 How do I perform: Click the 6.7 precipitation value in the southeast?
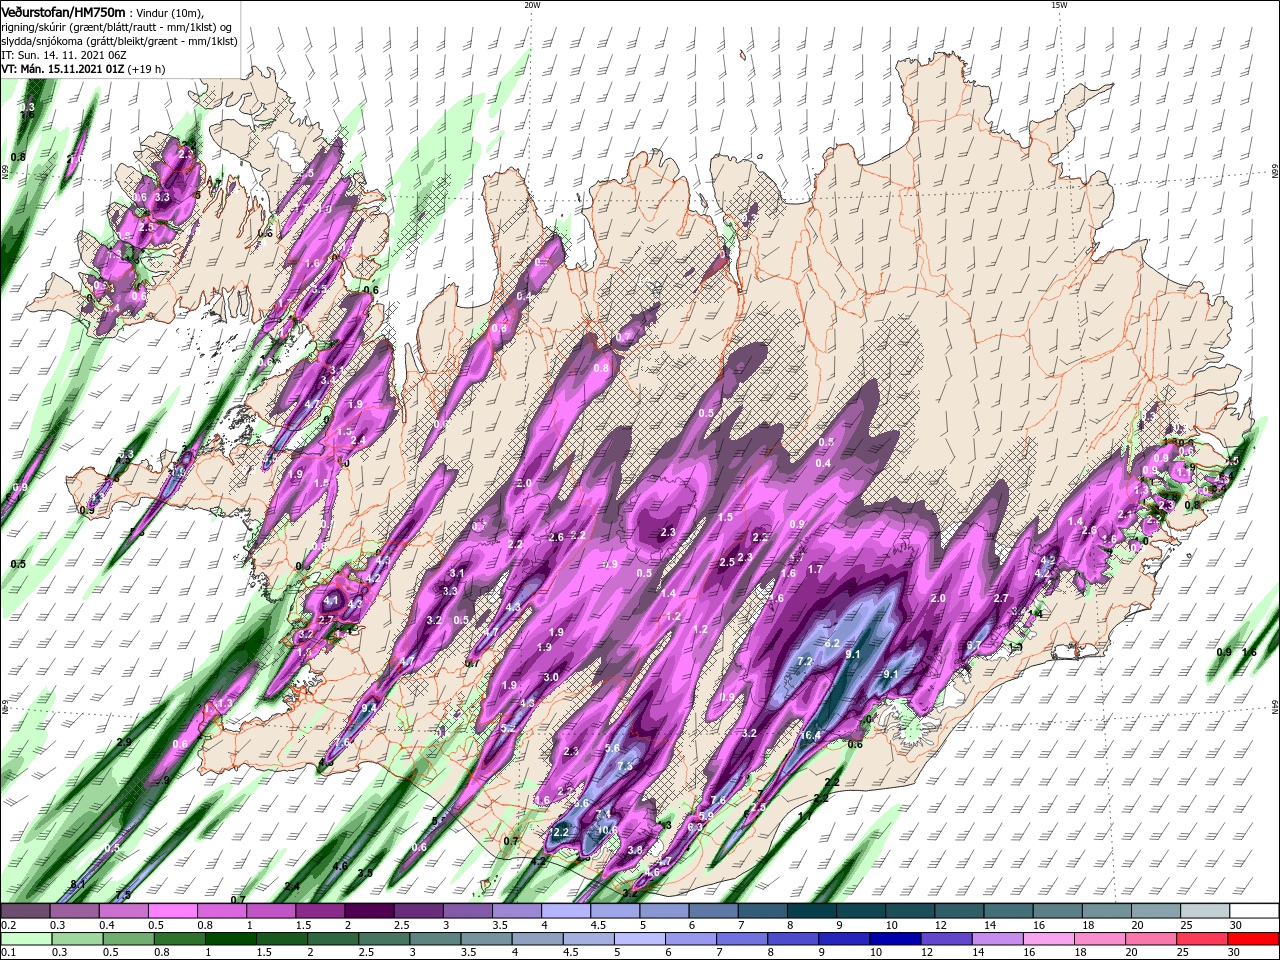tap(973, 646)
